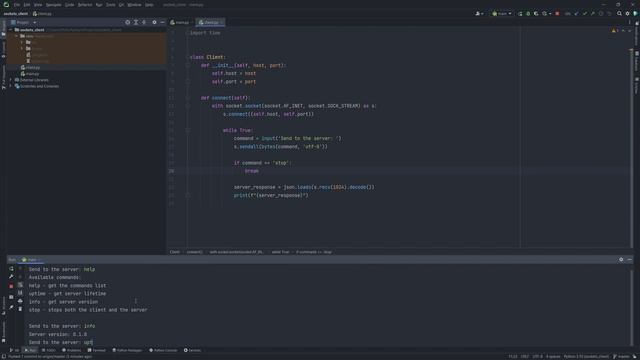Image resolution: width=640 pixels, height=360 pixels.
Task: Click Print icon in the Run console
Action: 20,301
